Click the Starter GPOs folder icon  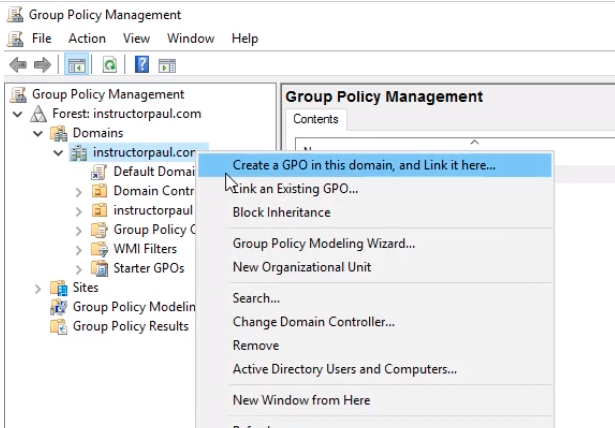tap(100, 268)
